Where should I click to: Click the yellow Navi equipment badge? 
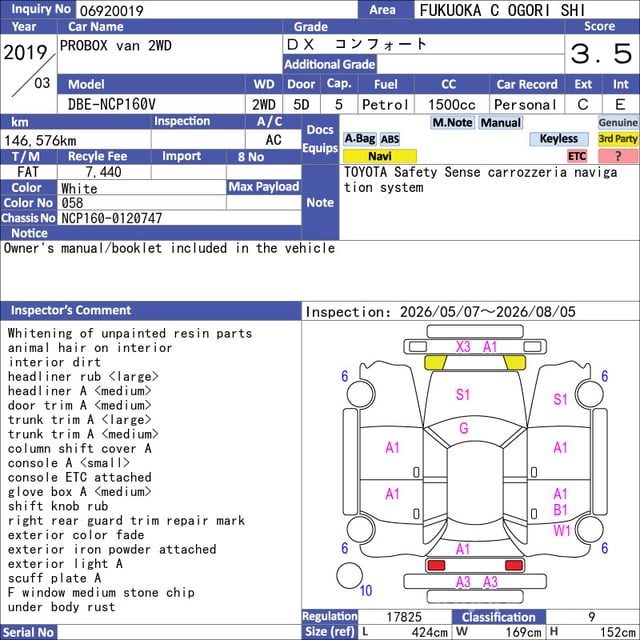[380, 156]
